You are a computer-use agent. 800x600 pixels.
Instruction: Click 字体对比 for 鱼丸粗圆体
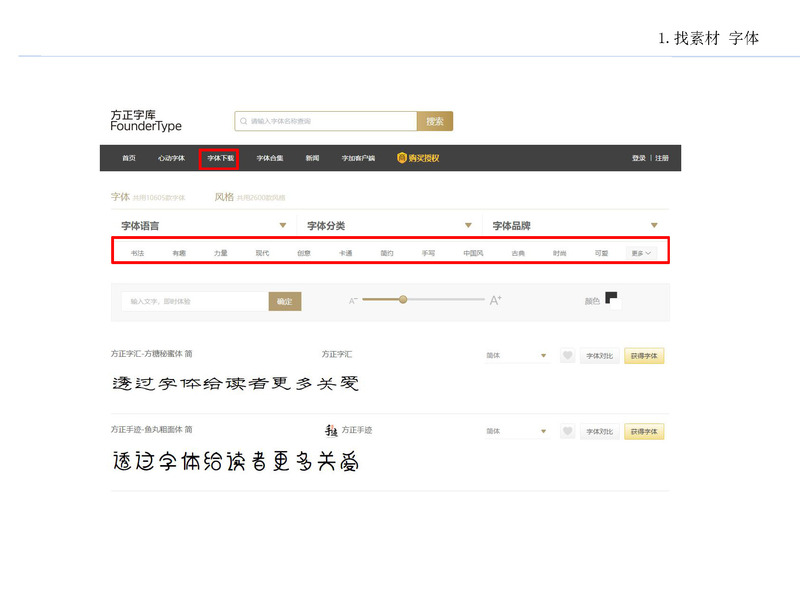click(599, 432)
